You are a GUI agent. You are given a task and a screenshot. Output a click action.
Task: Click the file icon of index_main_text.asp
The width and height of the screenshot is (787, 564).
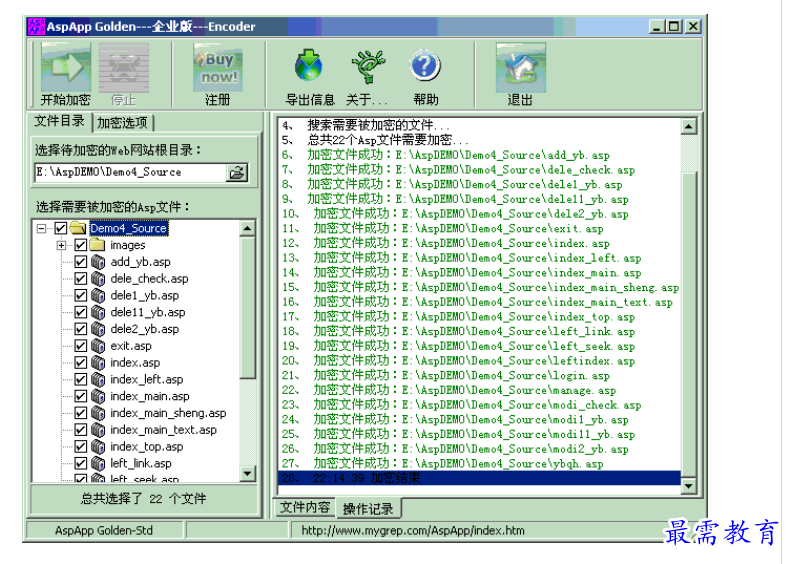click(98, 430)
